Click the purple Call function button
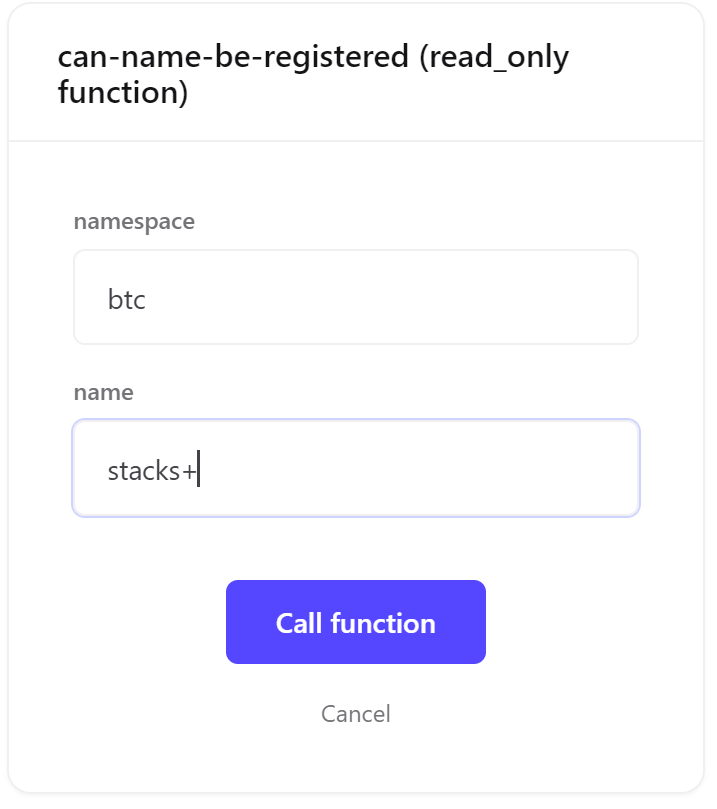The height and width of the screenshot is (809, 717). coord(355,622)
